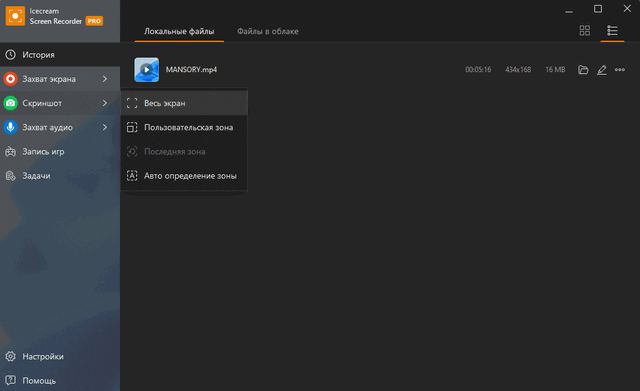Click the 00:05:16 duration value

tap(478, 70)
